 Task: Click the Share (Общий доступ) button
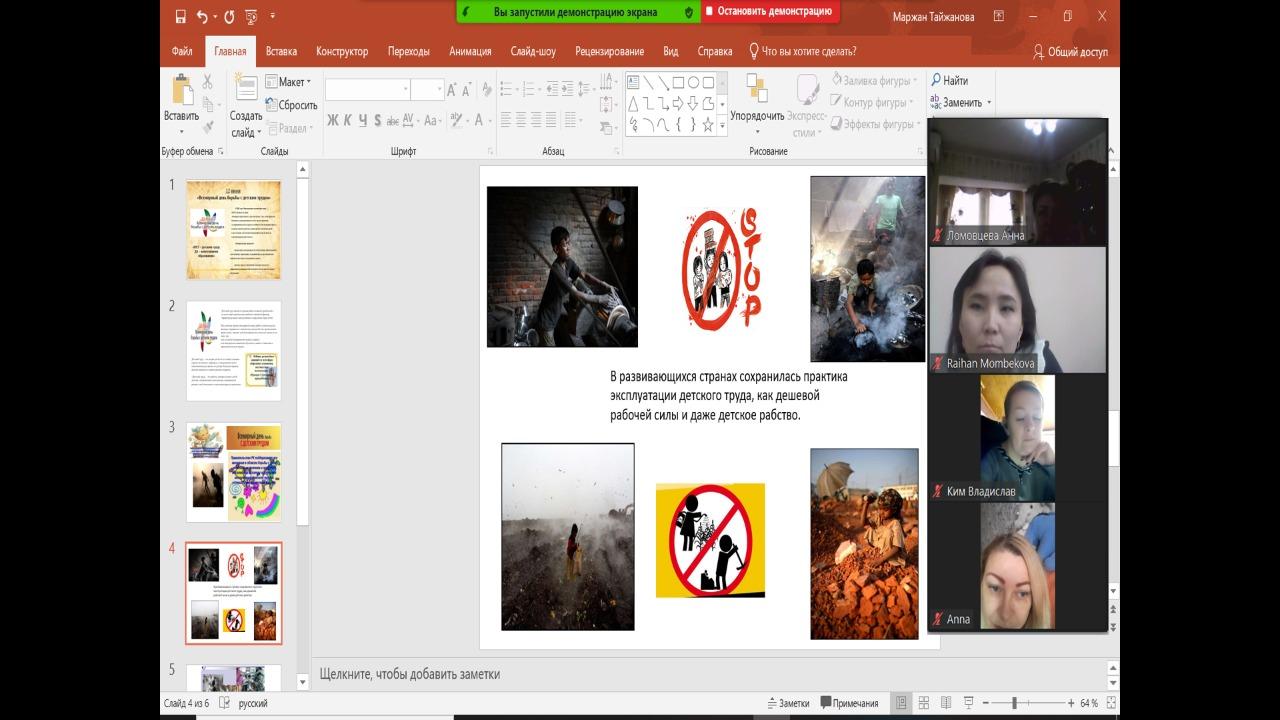click(x=1070, y=52)
